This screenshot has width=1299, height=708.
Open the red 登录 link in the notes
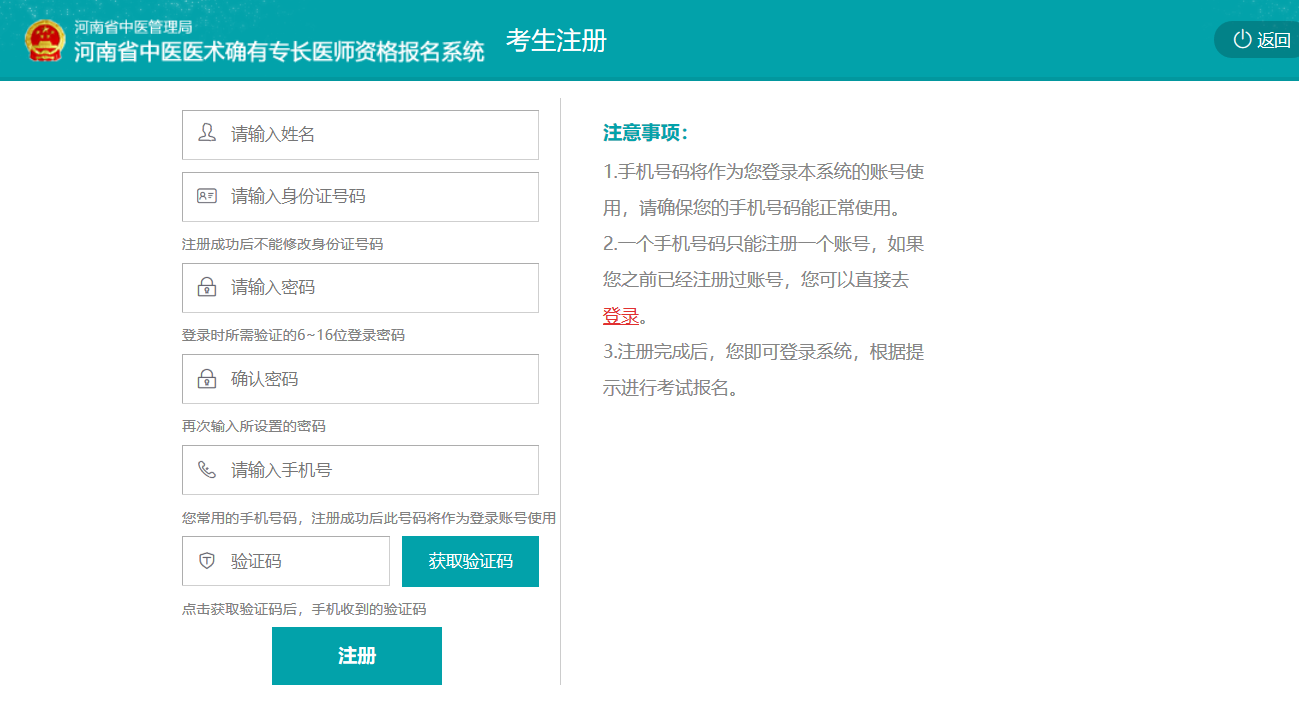tap(620, 316)
